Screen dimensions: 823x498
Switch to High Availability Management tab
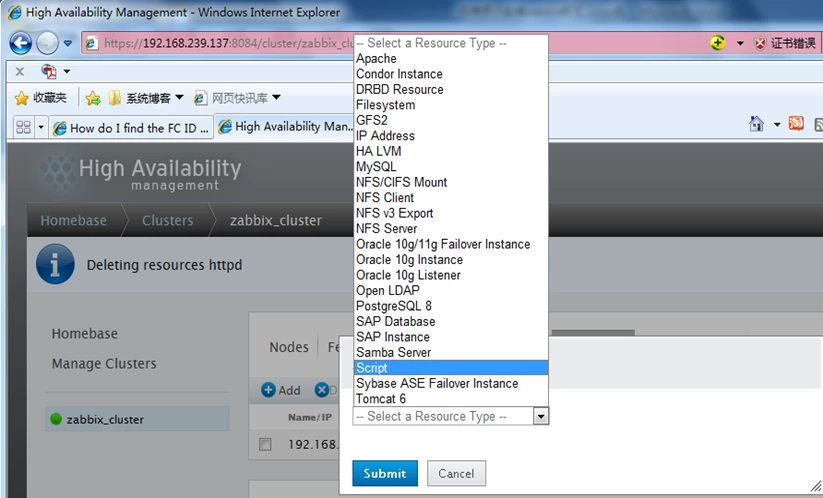click(286, 126)
